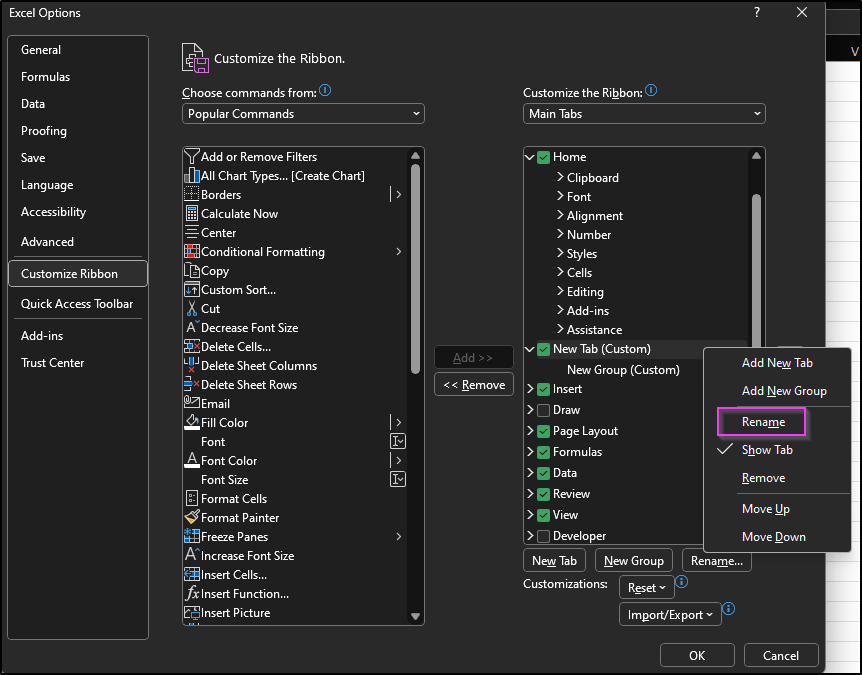Uncheck the Page Layout tab checkbox
The image size is (862, 675).
coord(543,431)
